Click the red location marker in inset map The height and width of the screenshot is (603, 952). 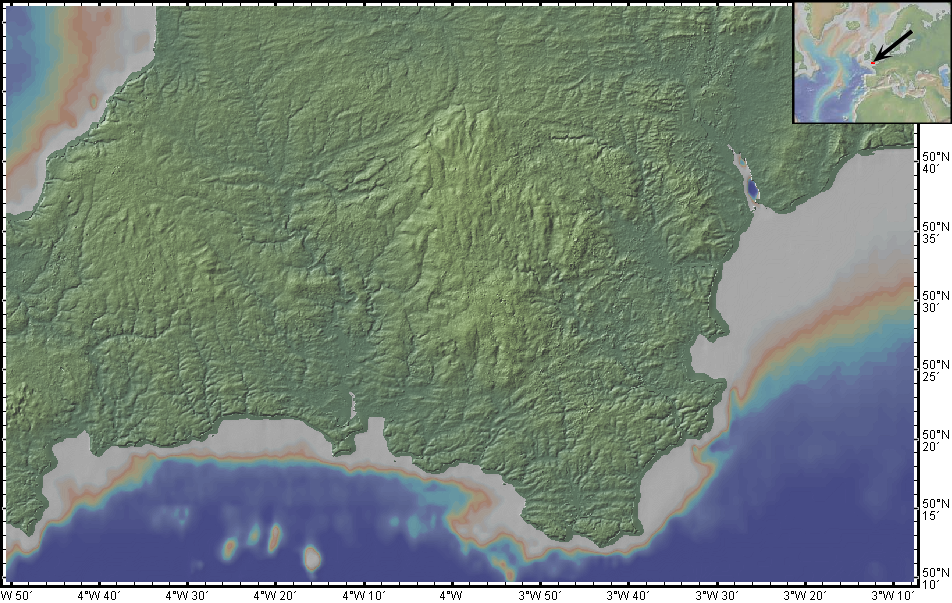pyautogui.click(x=872, y=63)
